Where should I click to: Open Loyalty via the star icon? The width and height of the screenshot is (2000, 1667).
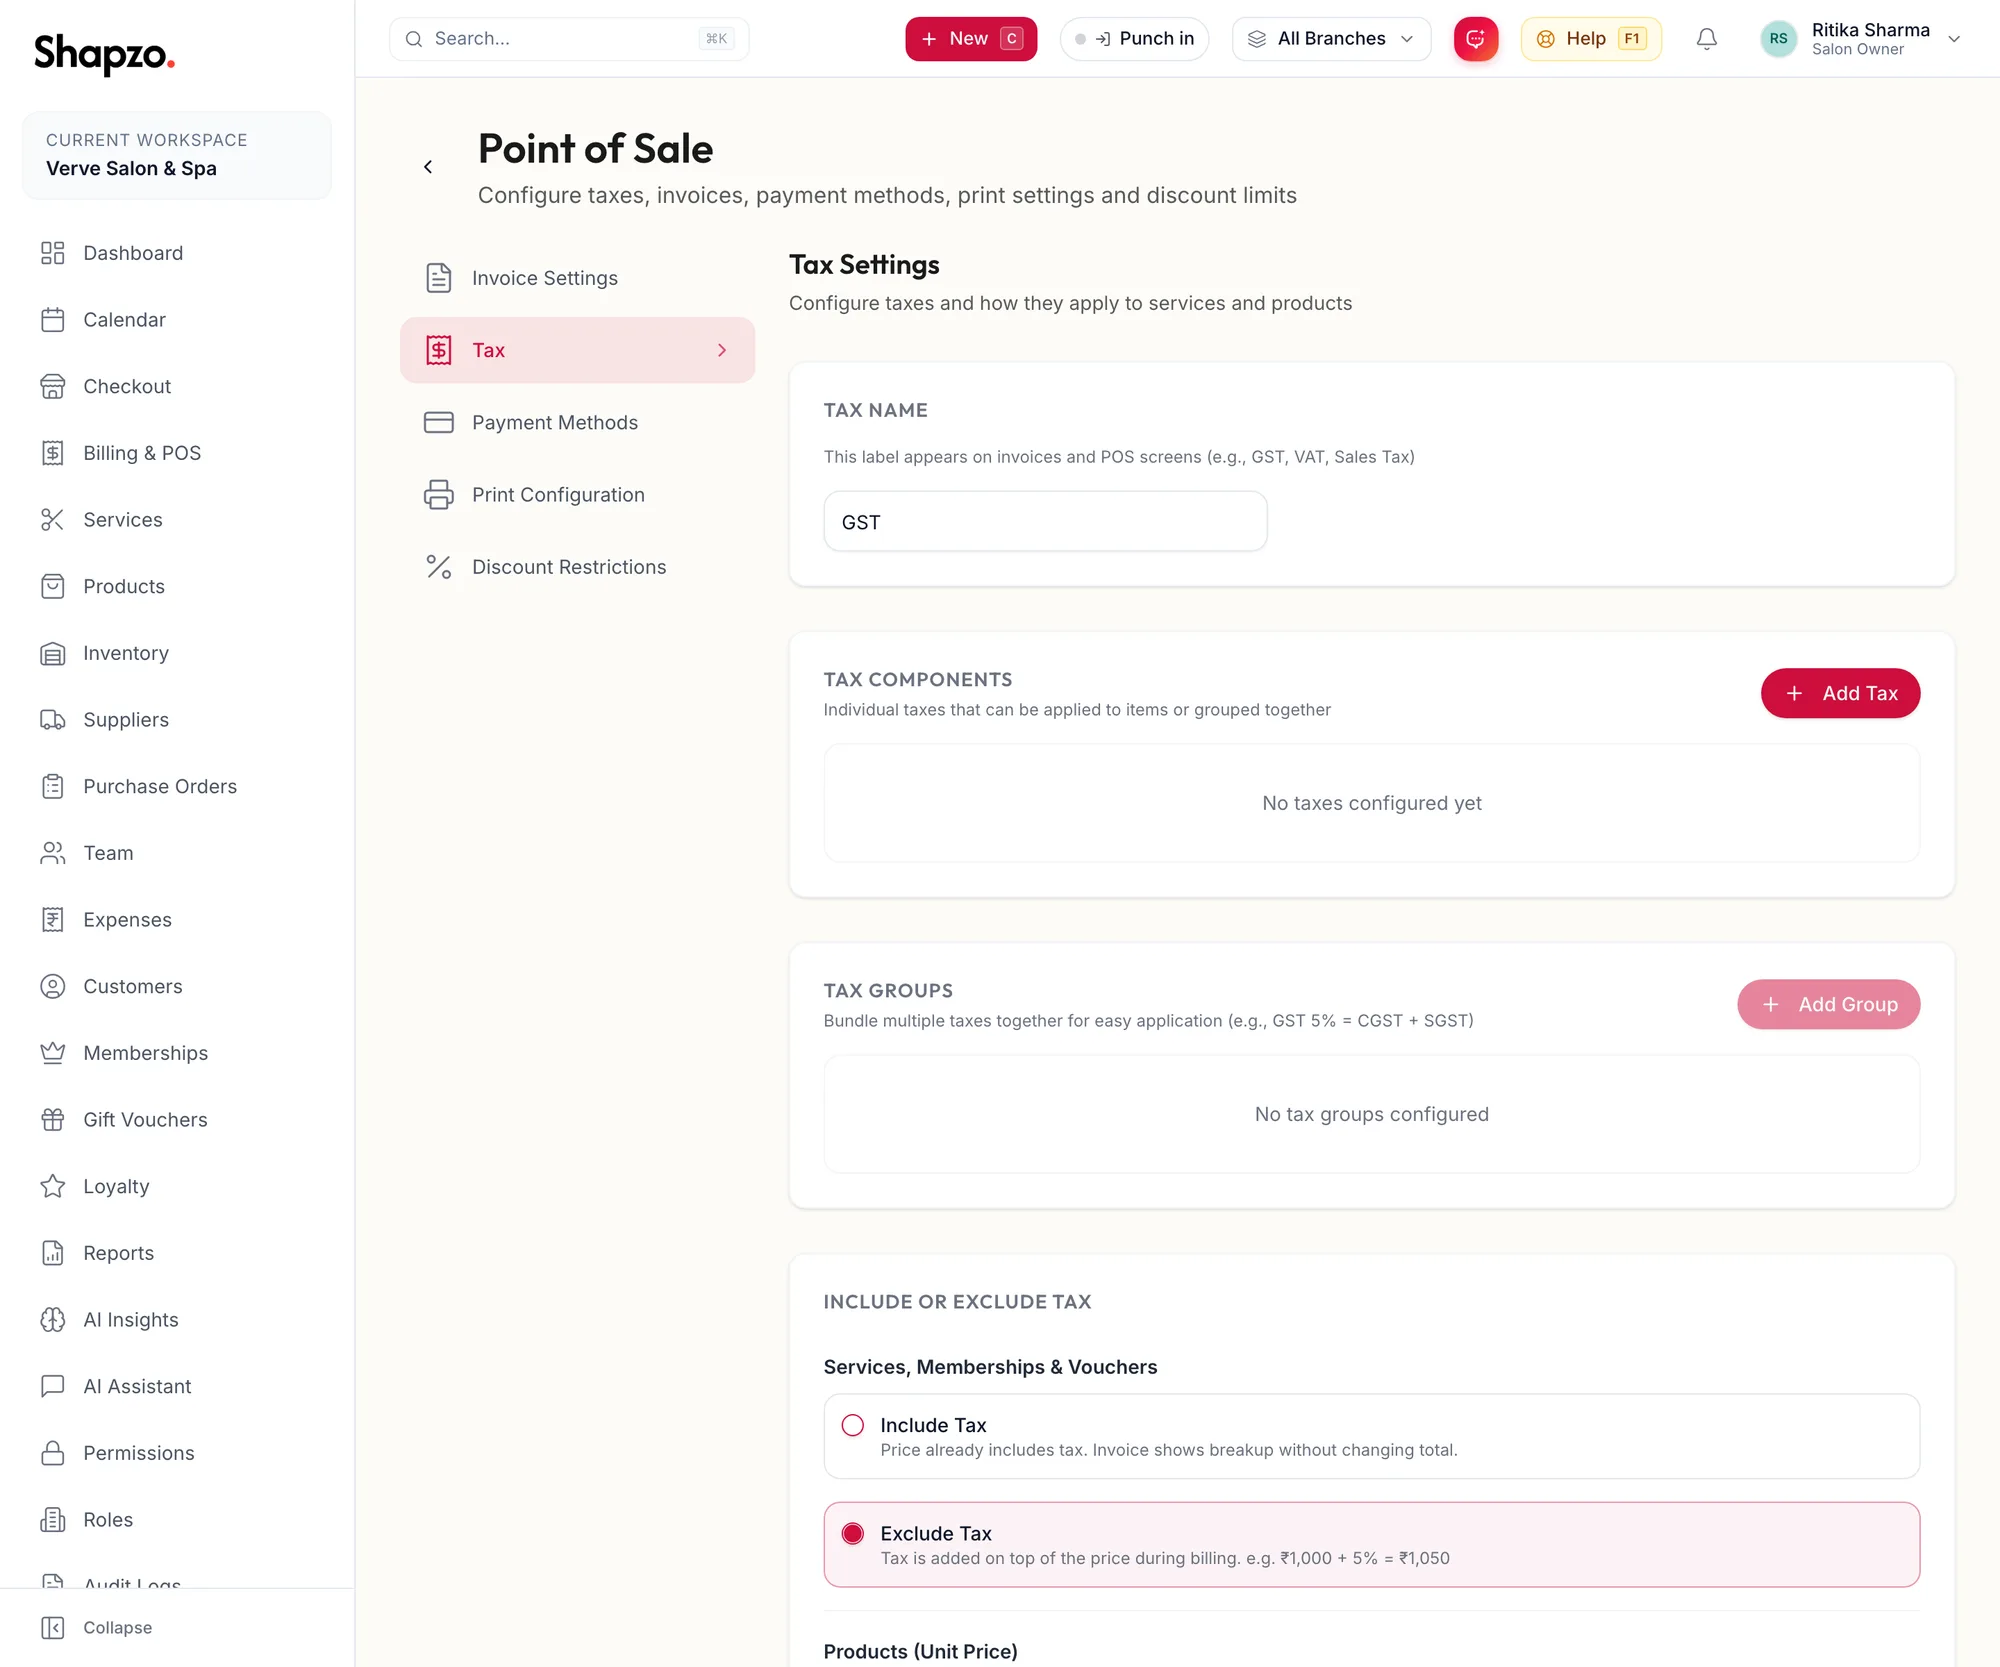(x=53, y=1186)
